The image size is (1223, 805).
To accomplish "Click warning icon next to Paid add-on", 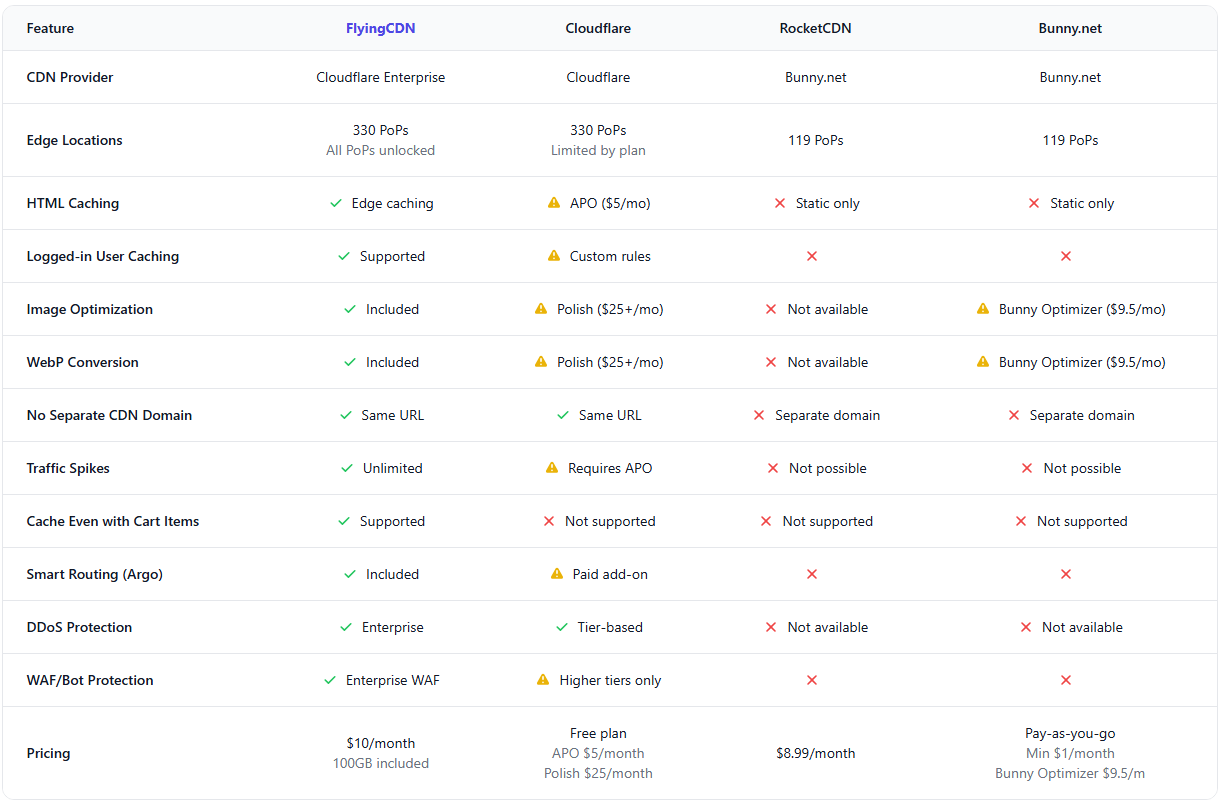I will (557, 574).
